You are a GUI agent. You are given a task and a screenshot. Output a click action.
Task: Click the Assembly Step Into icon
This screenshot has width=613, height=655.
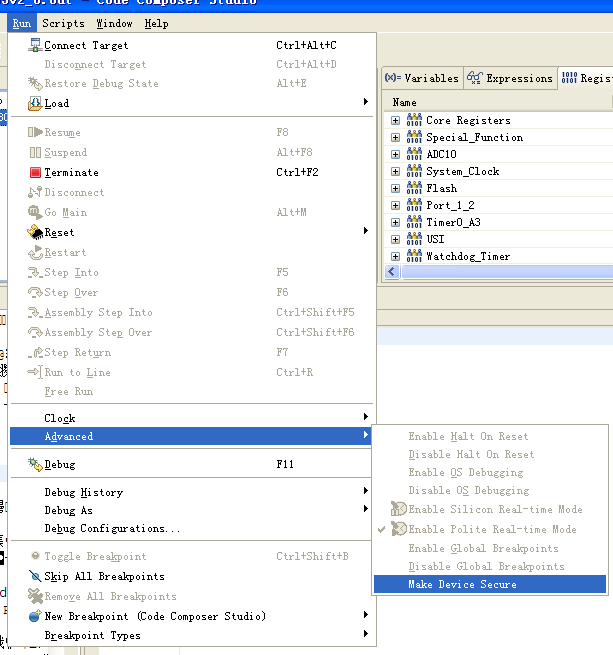click(35, 312)
